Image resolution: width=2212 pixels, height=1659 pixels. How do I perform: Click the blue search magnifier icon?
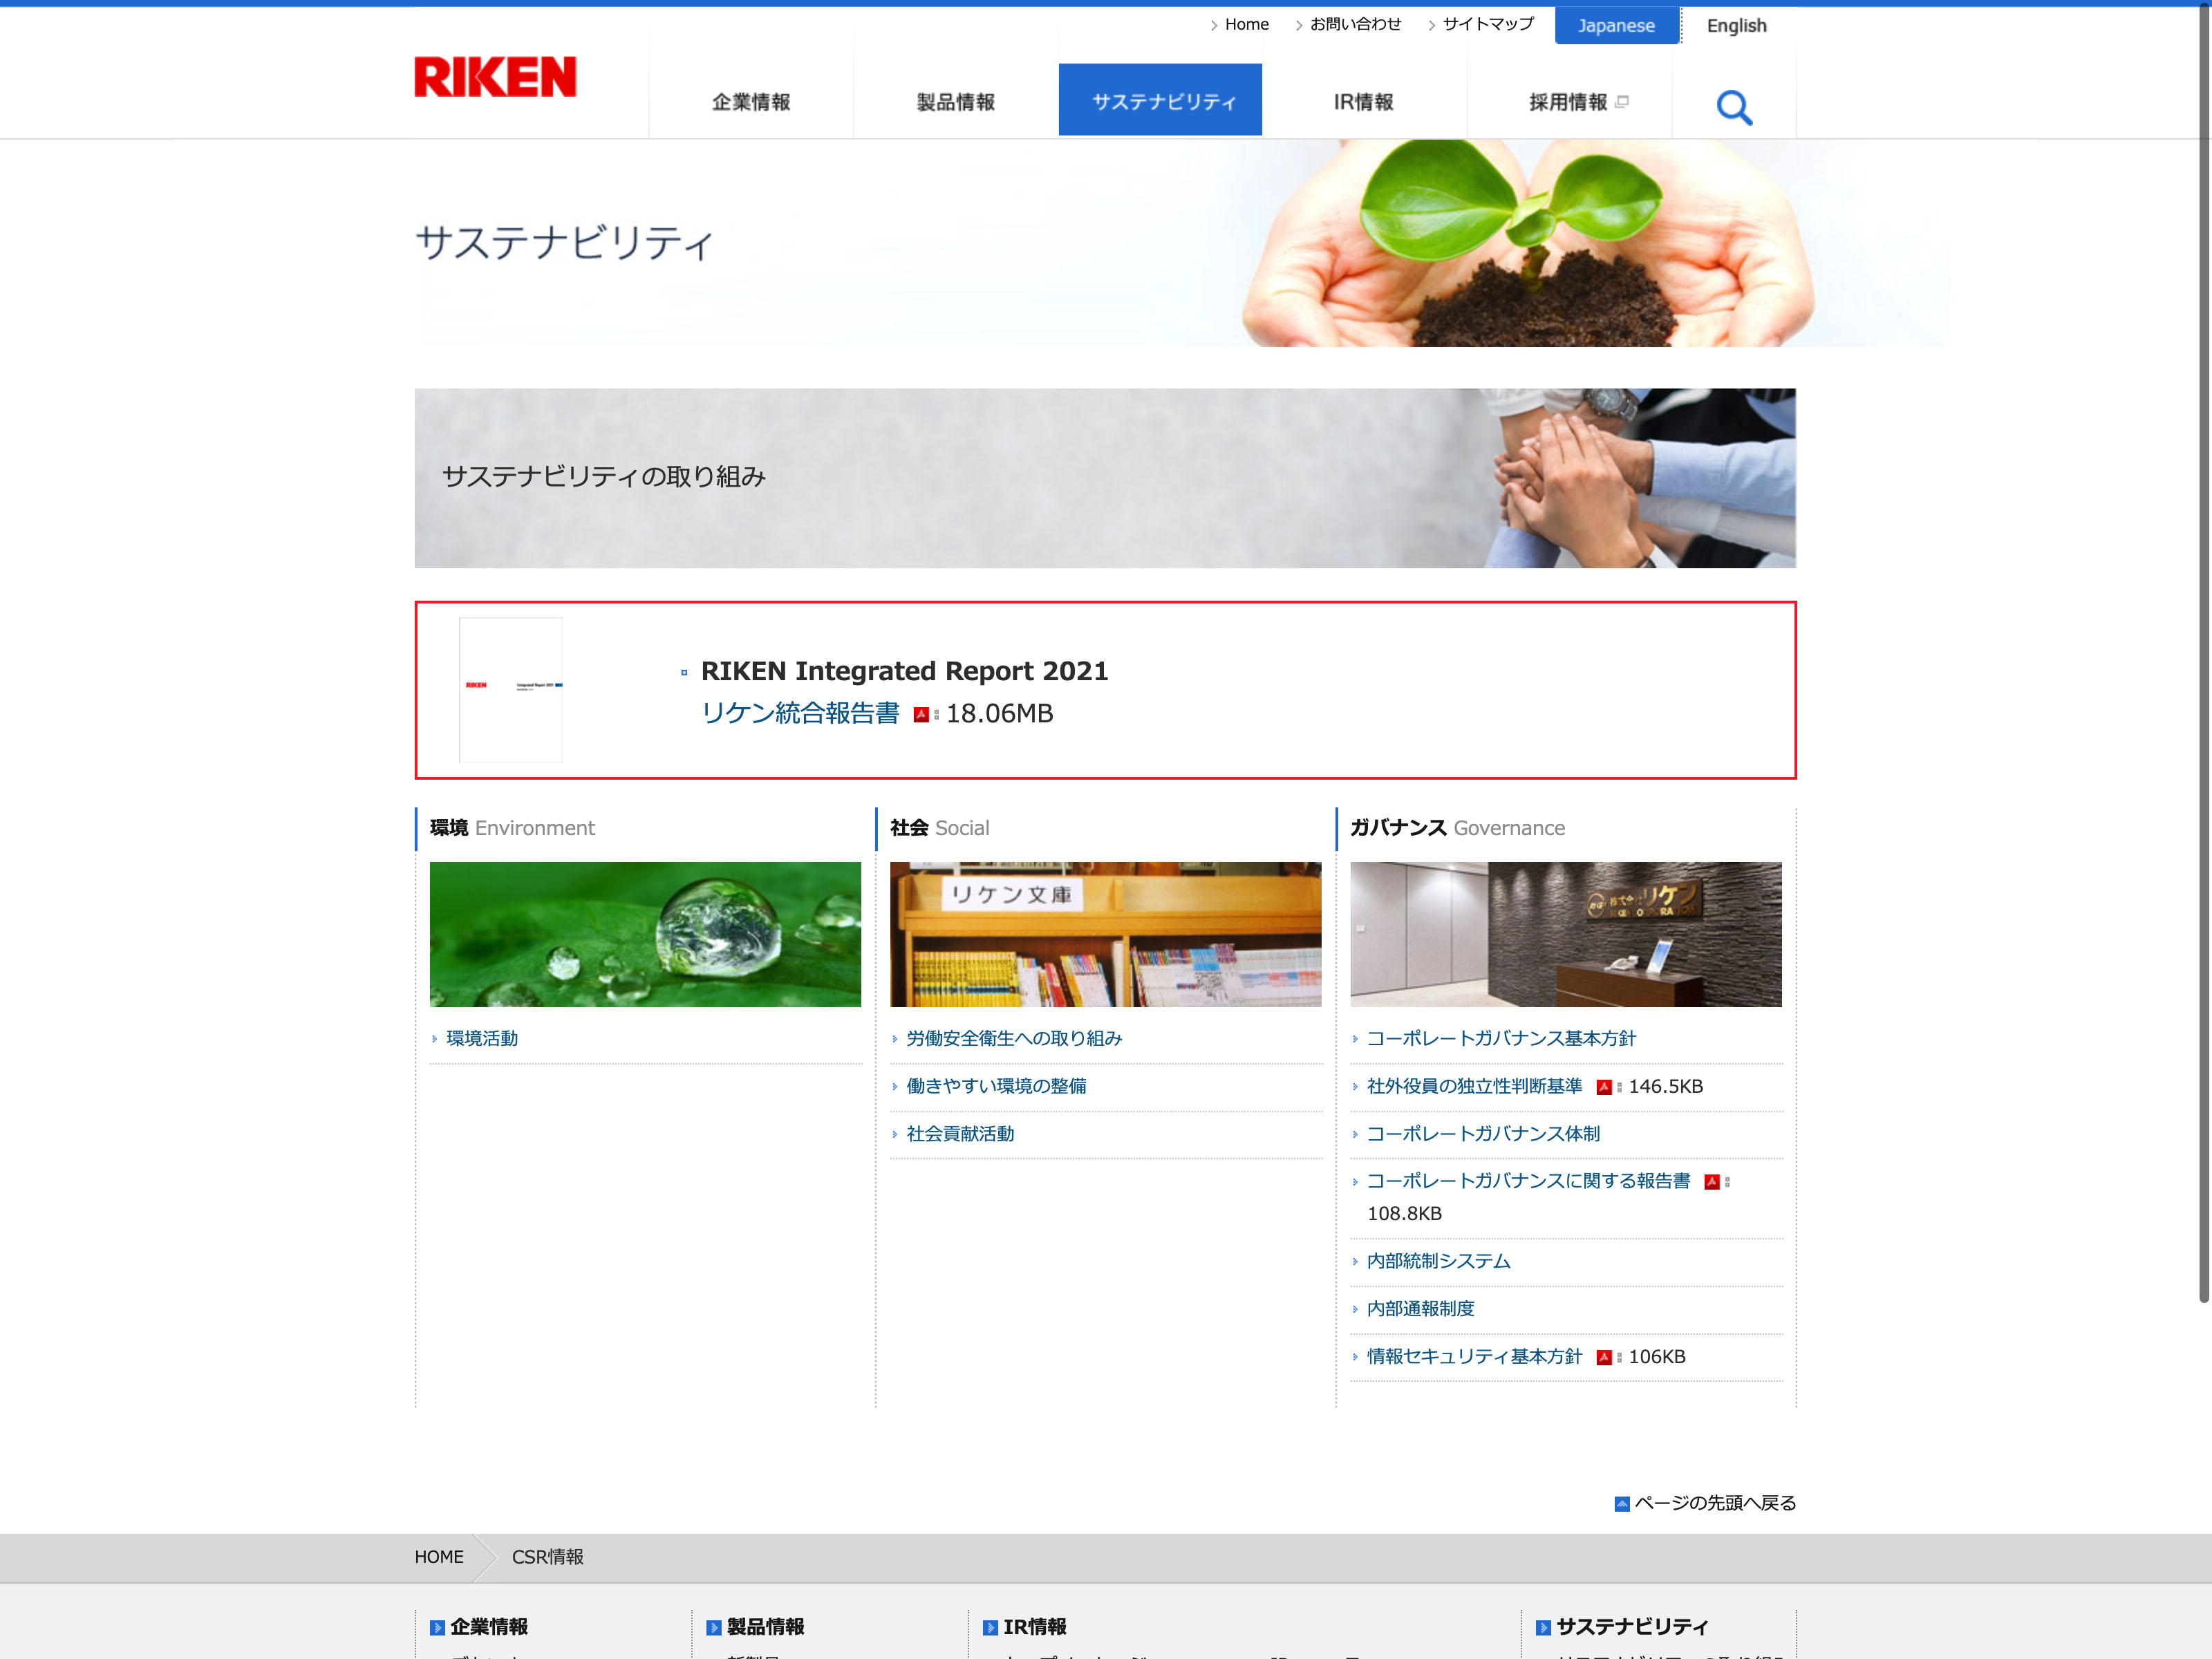coord(1734,107)
